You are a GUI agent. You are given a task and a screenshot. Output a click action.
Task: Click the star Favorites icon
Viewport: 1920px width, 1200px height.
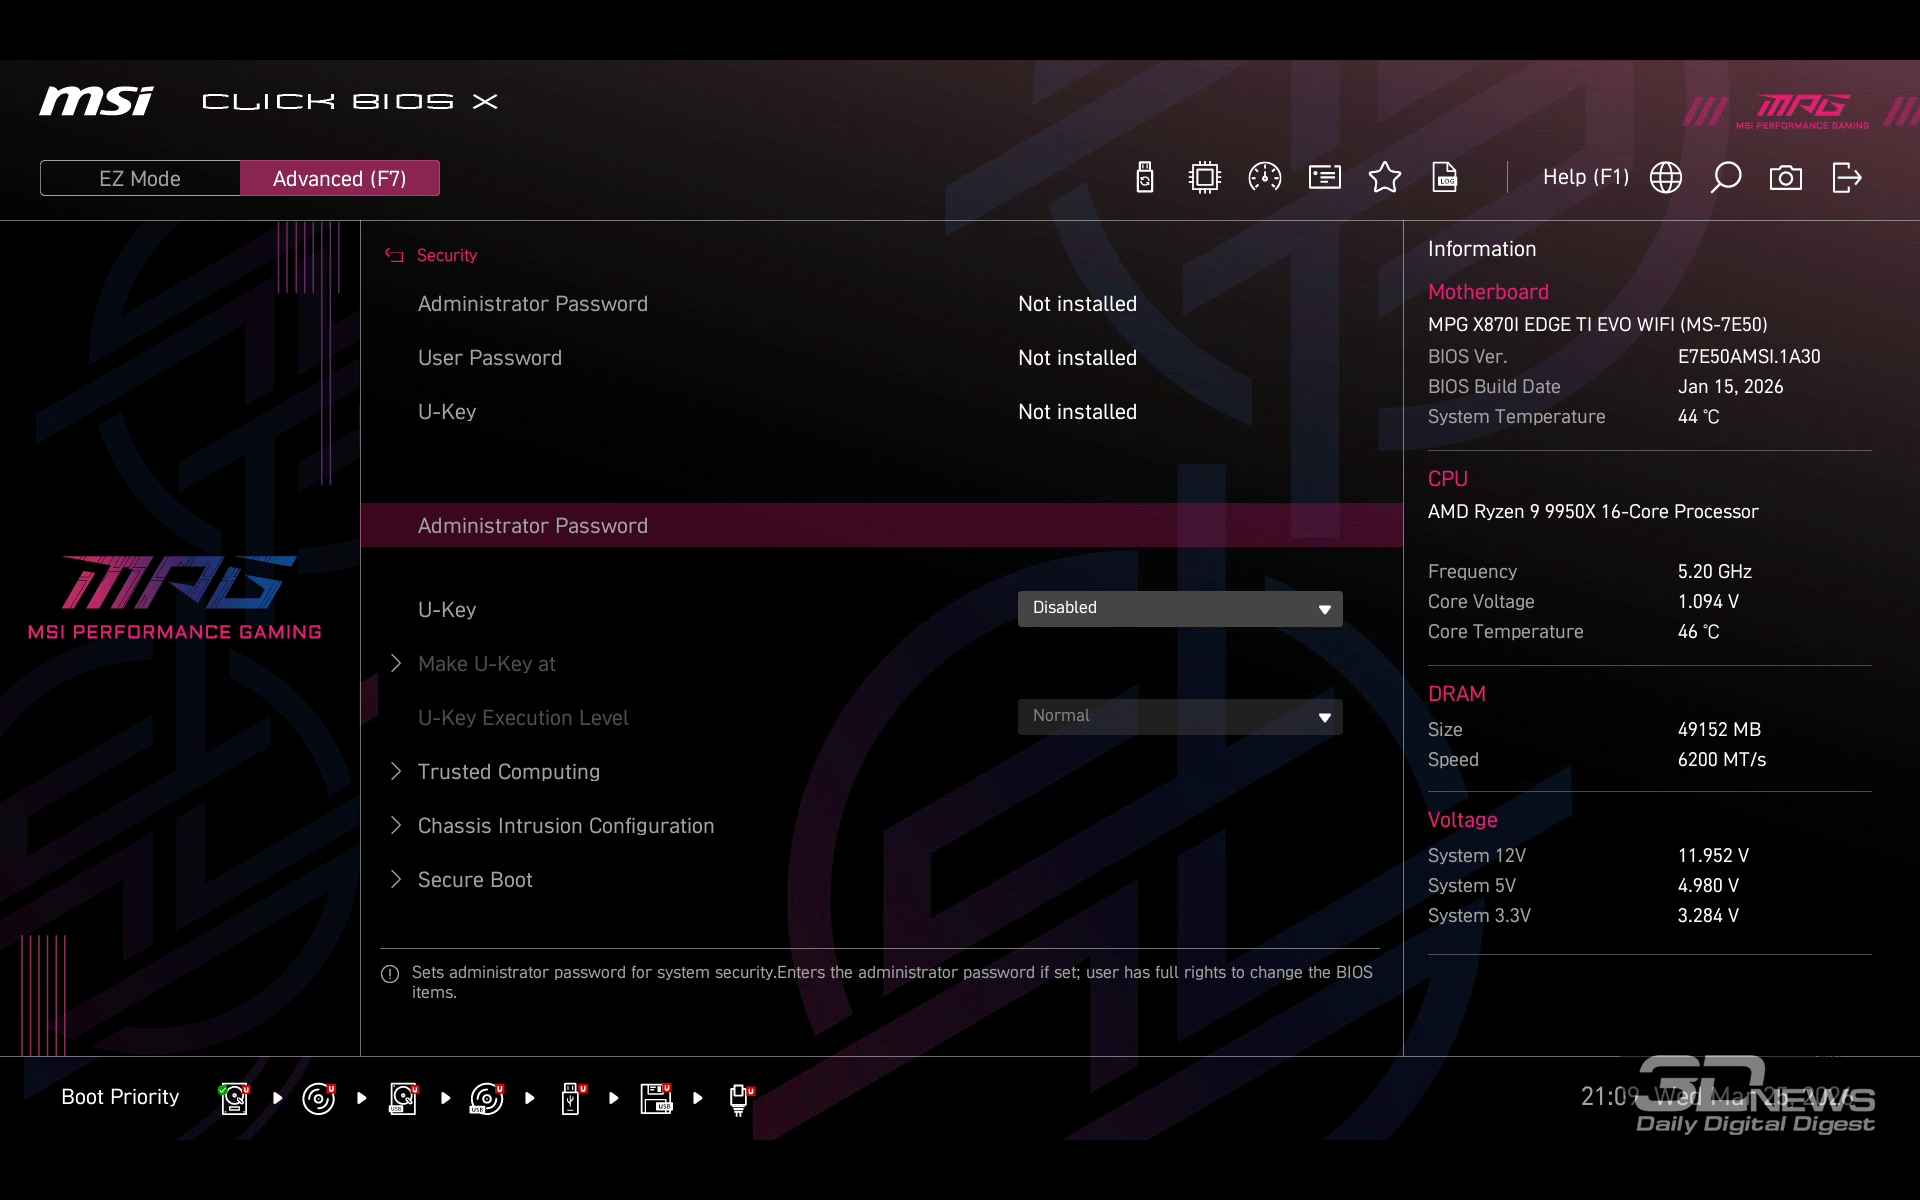(x=1385, y=178)
